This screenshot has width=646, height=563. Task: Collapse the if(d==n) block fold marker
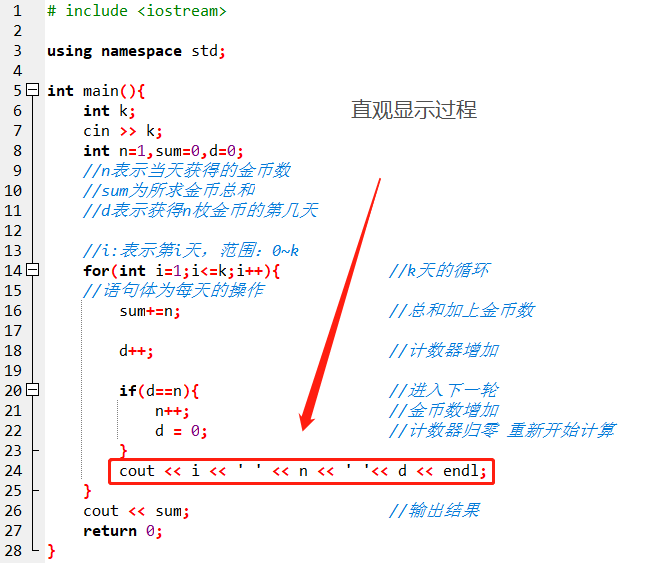33,391
